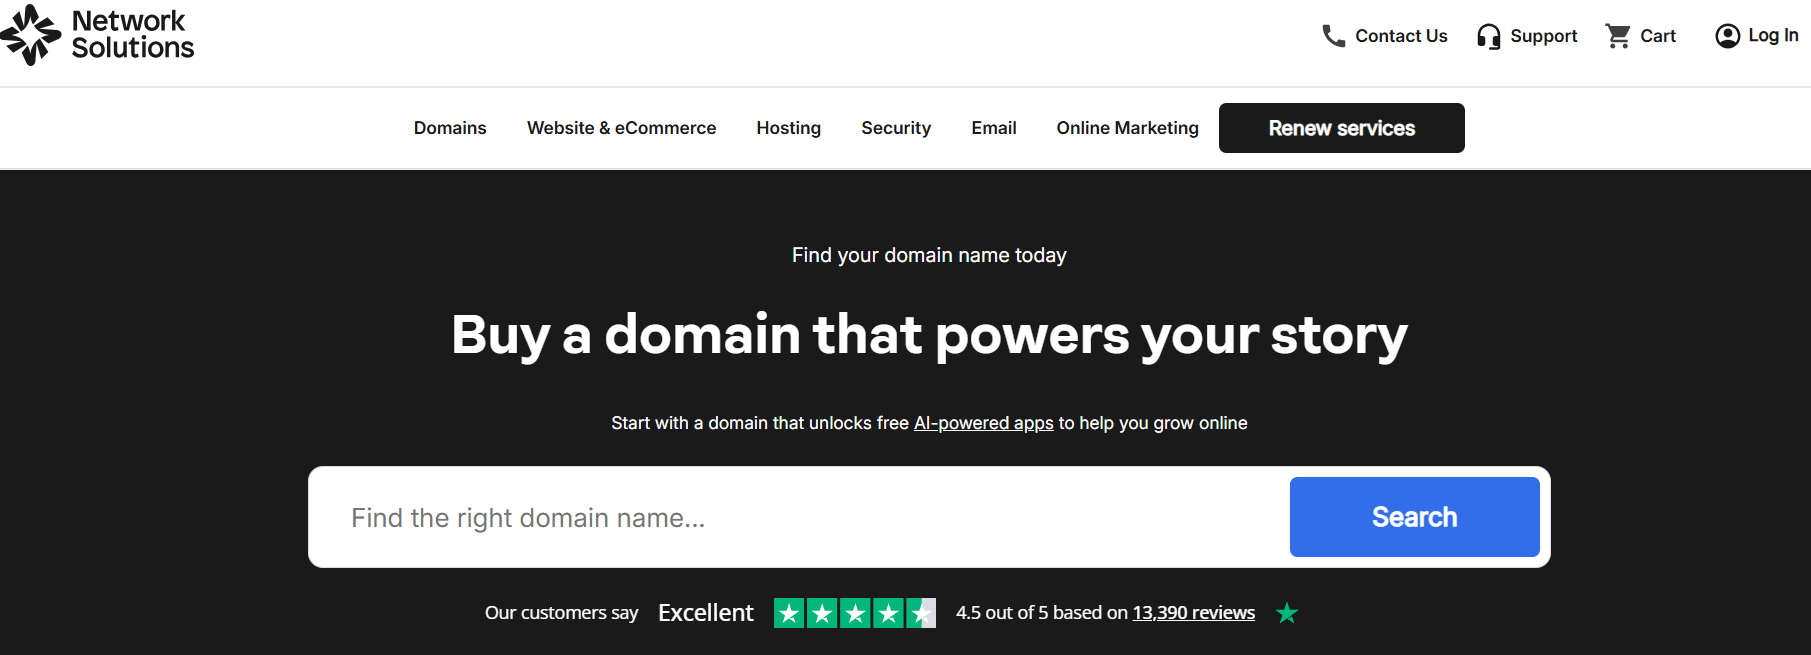Click the blue Search button

click(1414, 517)
